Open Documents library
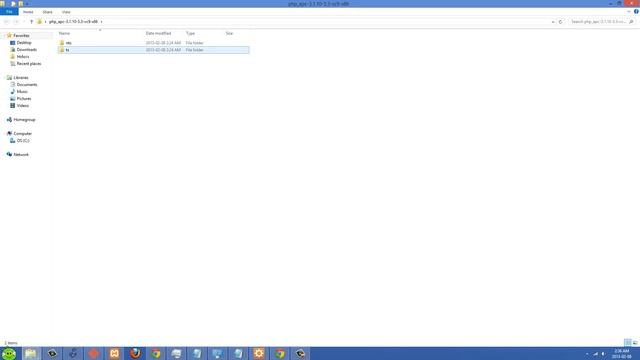Image resolution: width=640 pixels, height=360 pixels. (27, 84)
